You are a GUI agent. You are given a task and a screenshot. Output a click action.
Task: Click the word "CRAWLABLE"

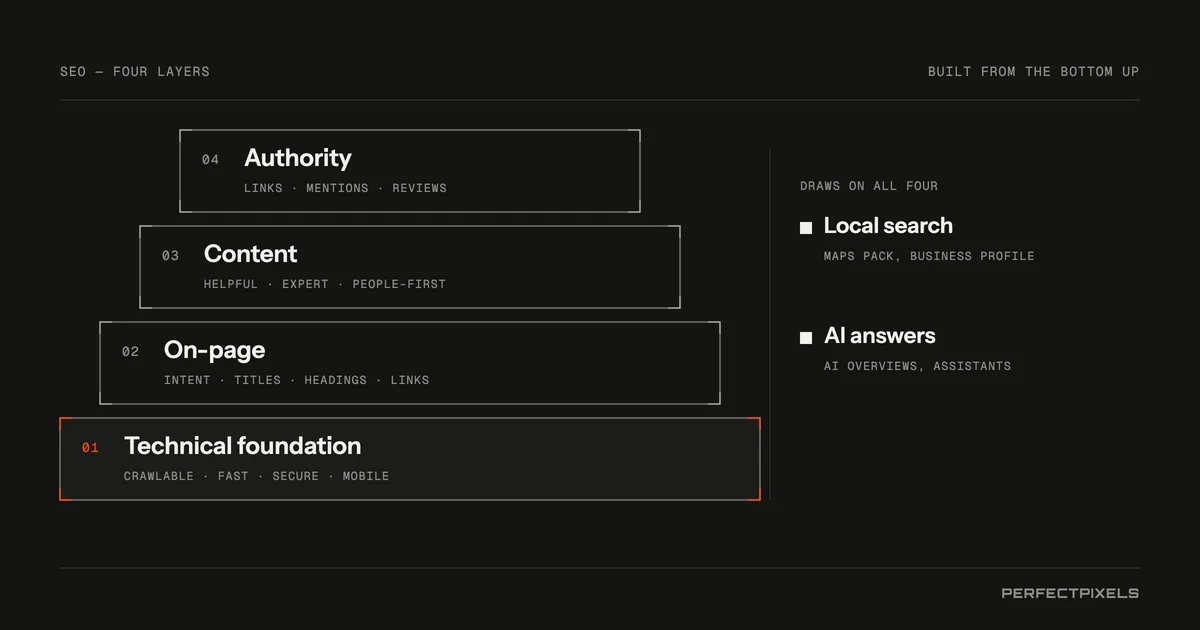coord(159,476)
